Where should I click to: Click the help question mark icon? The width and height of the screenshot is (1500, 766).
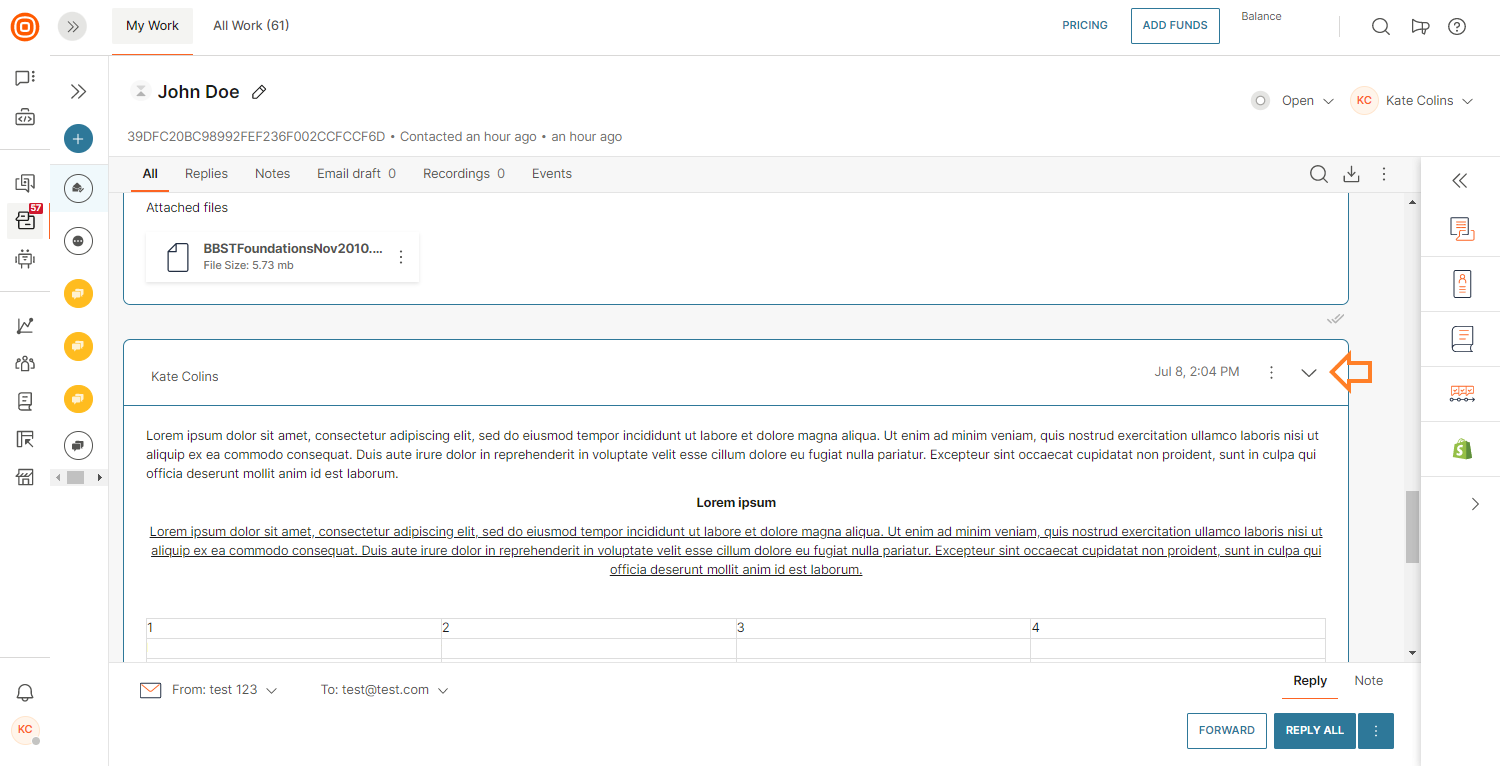tap(1457, 27)
